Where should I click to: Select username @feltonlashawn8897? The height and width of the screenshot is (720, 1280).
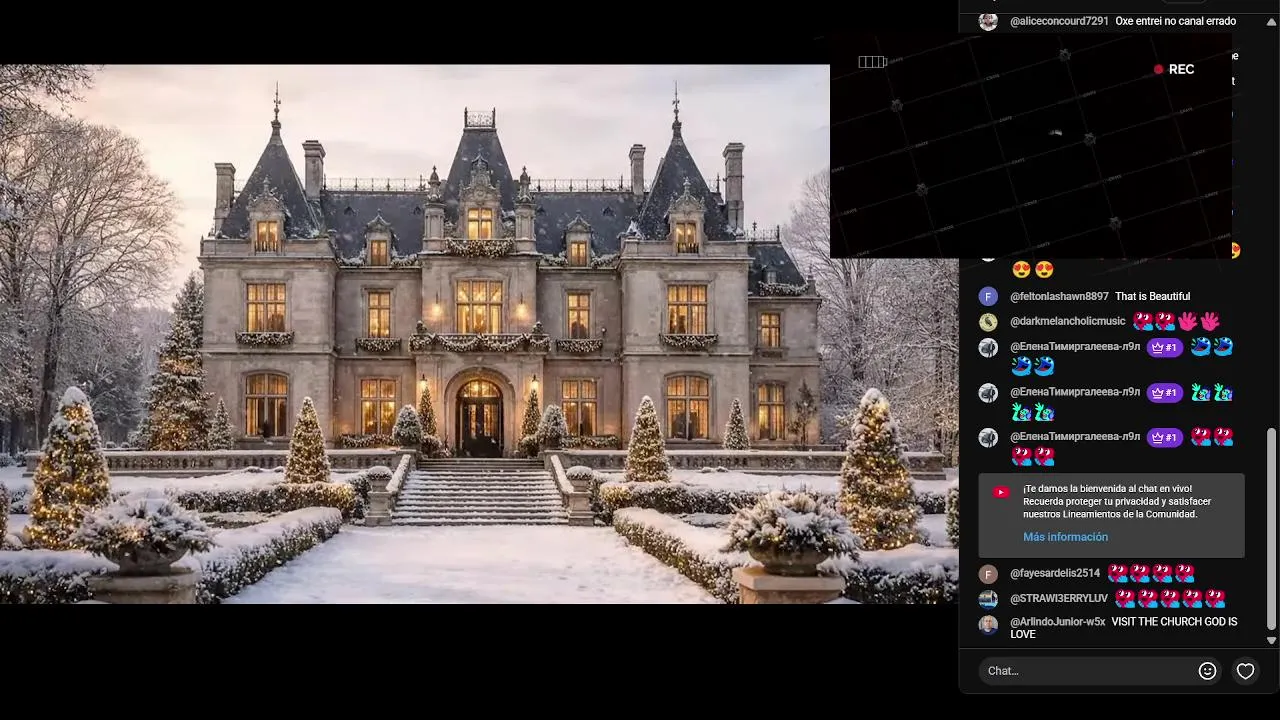tap(1059, 296)
